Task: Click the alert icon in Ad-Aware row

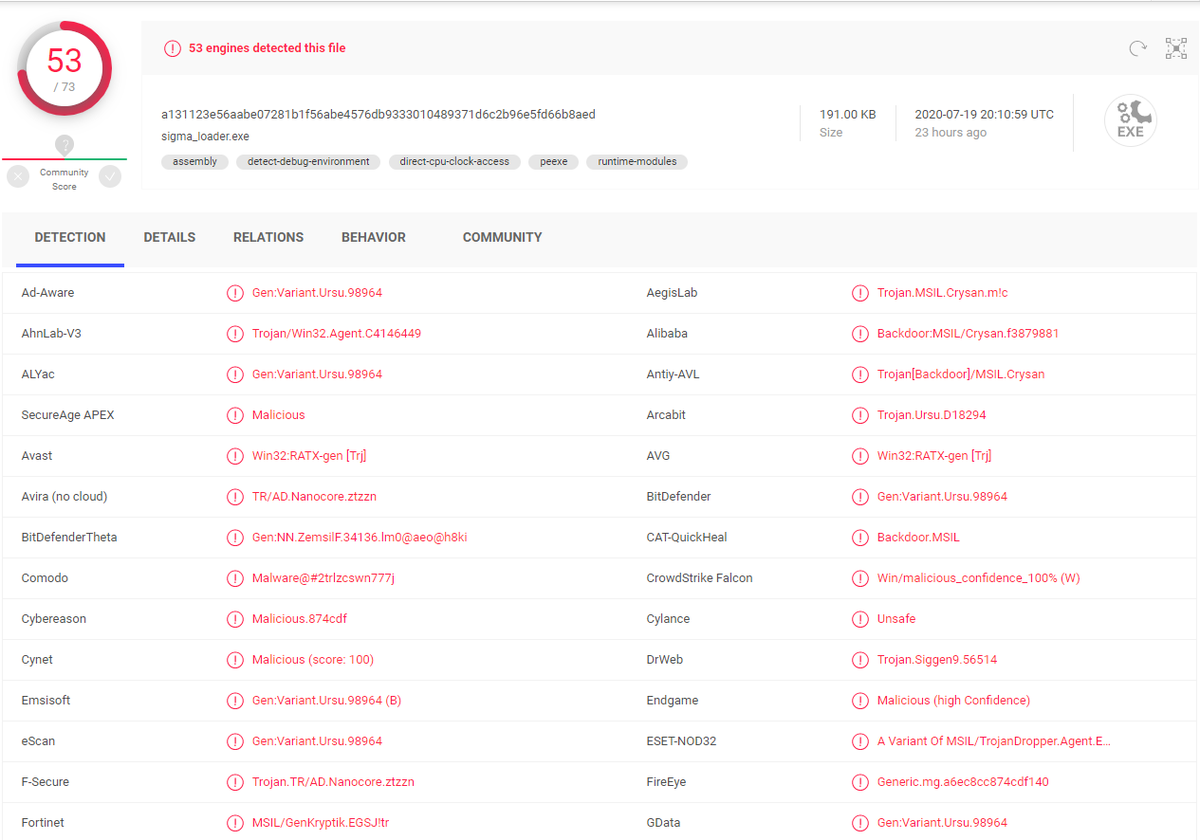Action: 235,293
